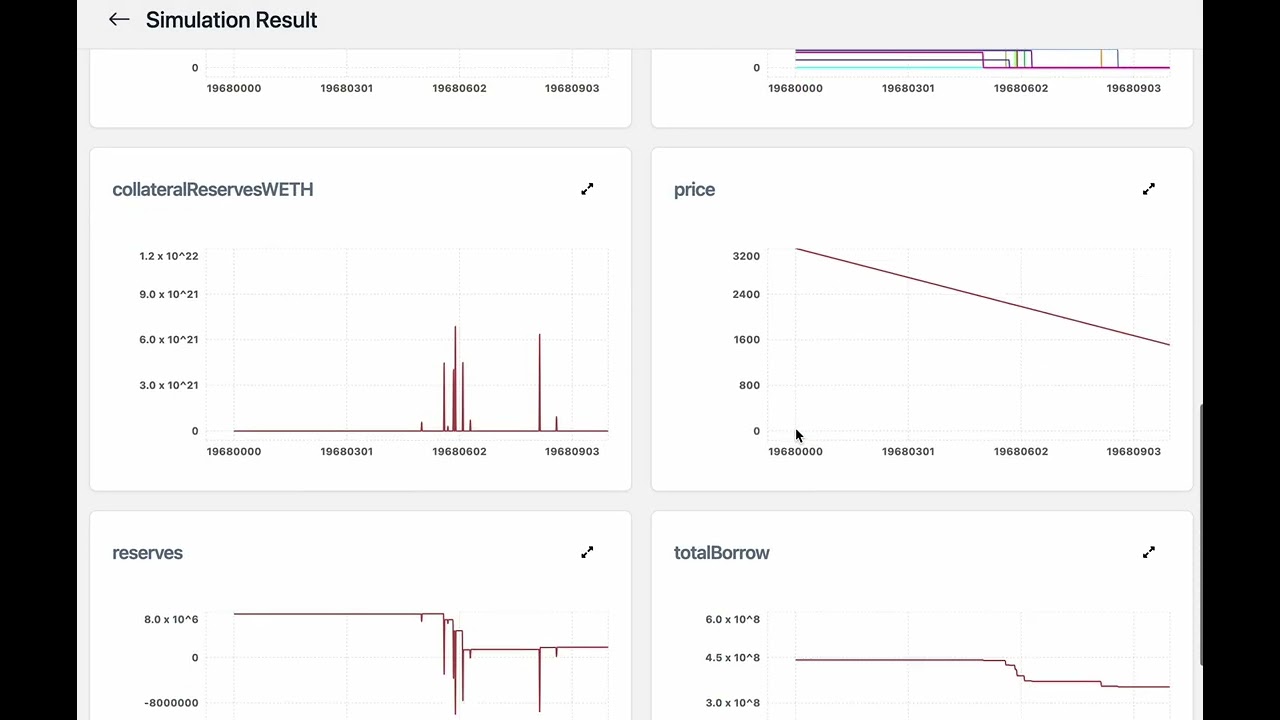
Task: Go back using the left arrow icon
Action: coord(119,19)
